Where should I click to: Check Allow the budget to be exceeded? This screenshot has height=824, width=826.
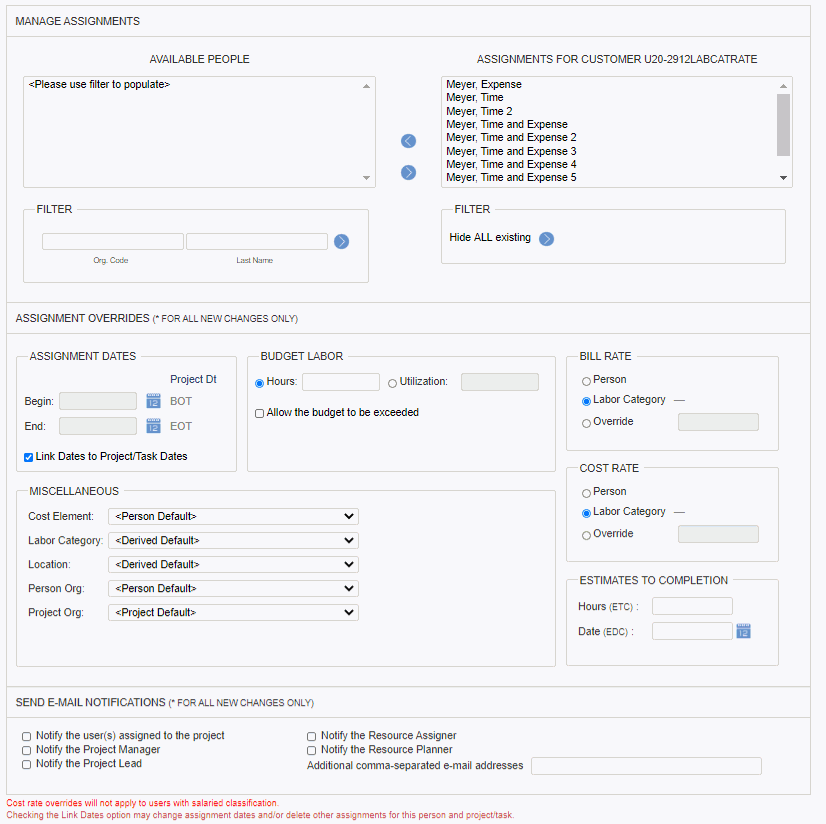pos(259,413)
